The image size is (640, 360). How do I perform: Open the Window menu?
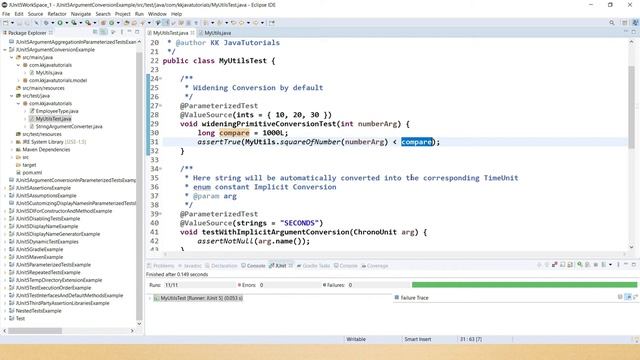[157, 14]
